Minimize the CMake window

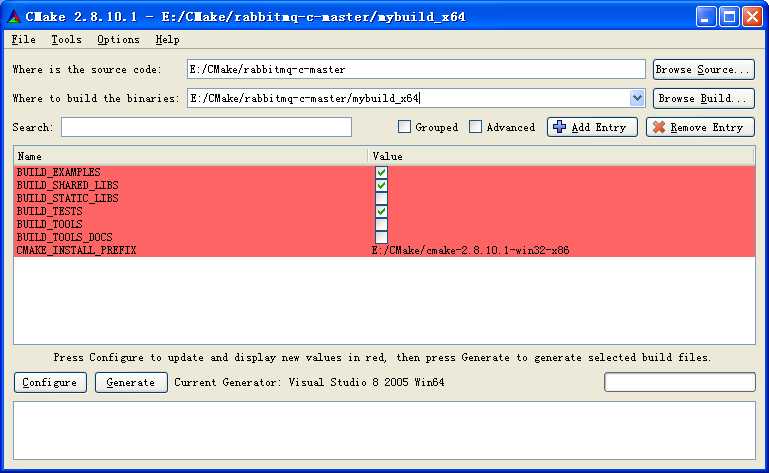[x=706, y=17]
